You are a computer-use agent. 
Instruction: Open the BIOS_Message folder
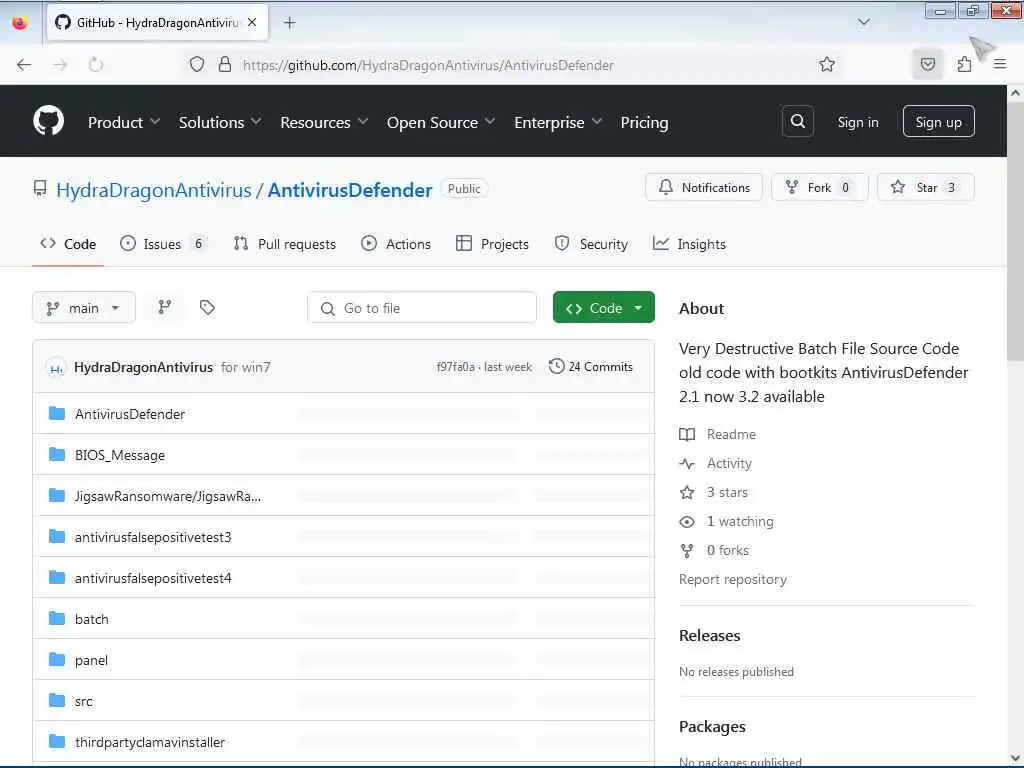pyautogui.click(x=120, y=455)
